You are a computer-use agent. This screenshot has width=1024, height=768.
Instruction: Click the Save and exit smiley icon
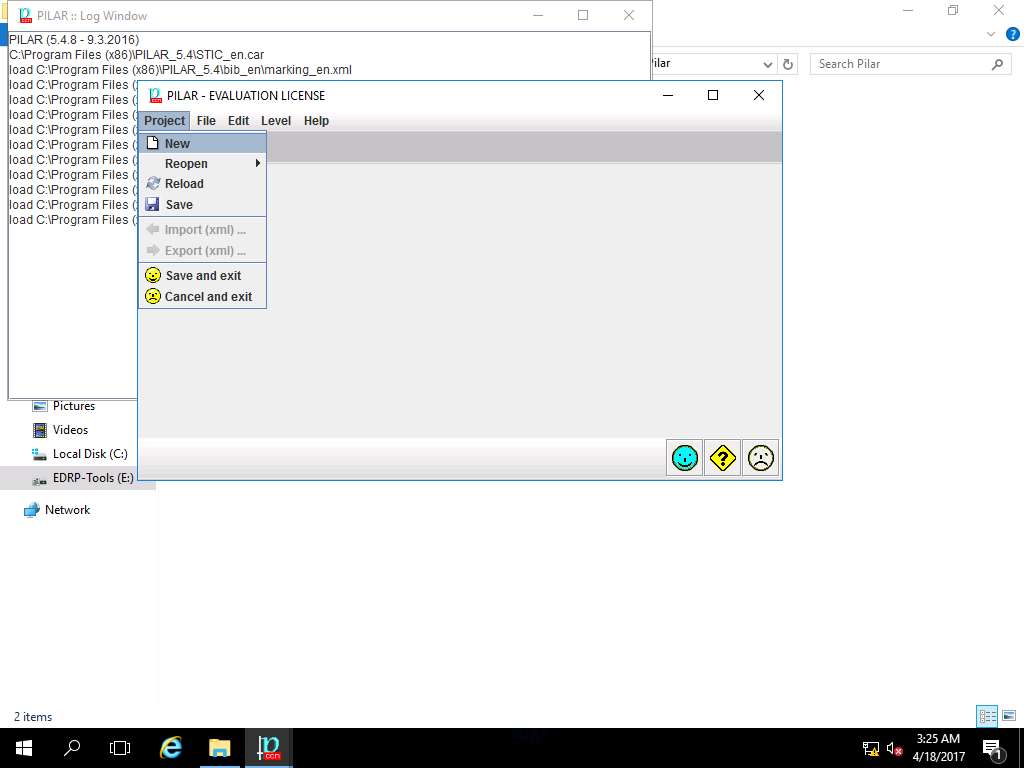pos(153,276)
